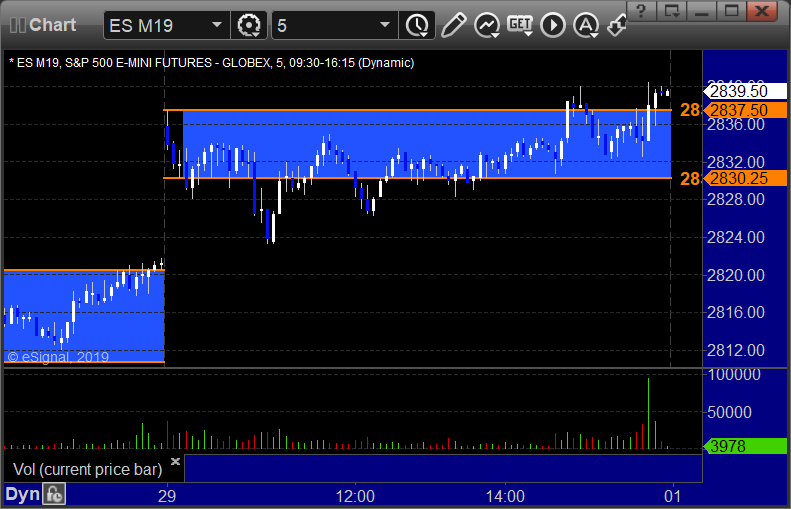This screenshot has height=509, width=791.
Task: Start bar replay play icon
Action: point(553,25)
